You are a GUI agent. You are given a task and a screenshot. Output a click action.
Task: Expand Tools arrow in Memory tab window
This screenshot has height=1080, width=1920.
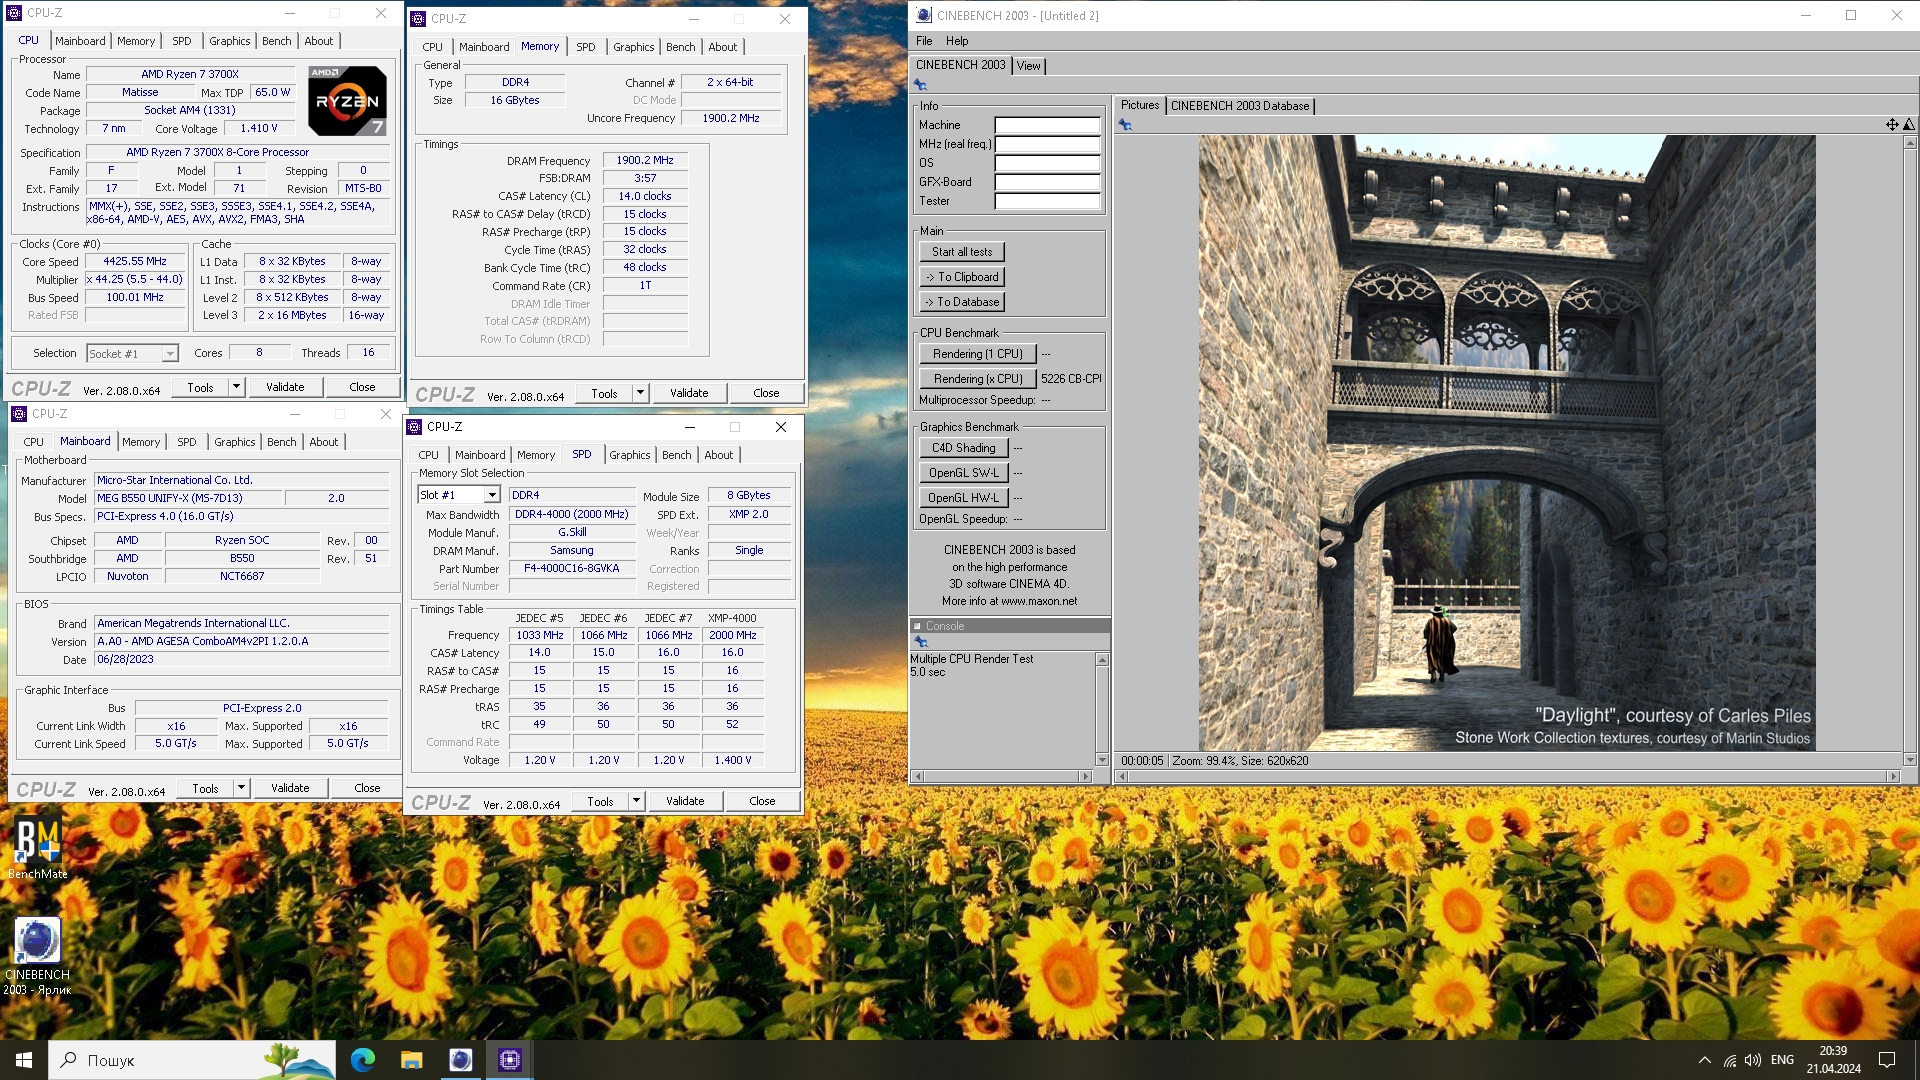click(640, 393)
